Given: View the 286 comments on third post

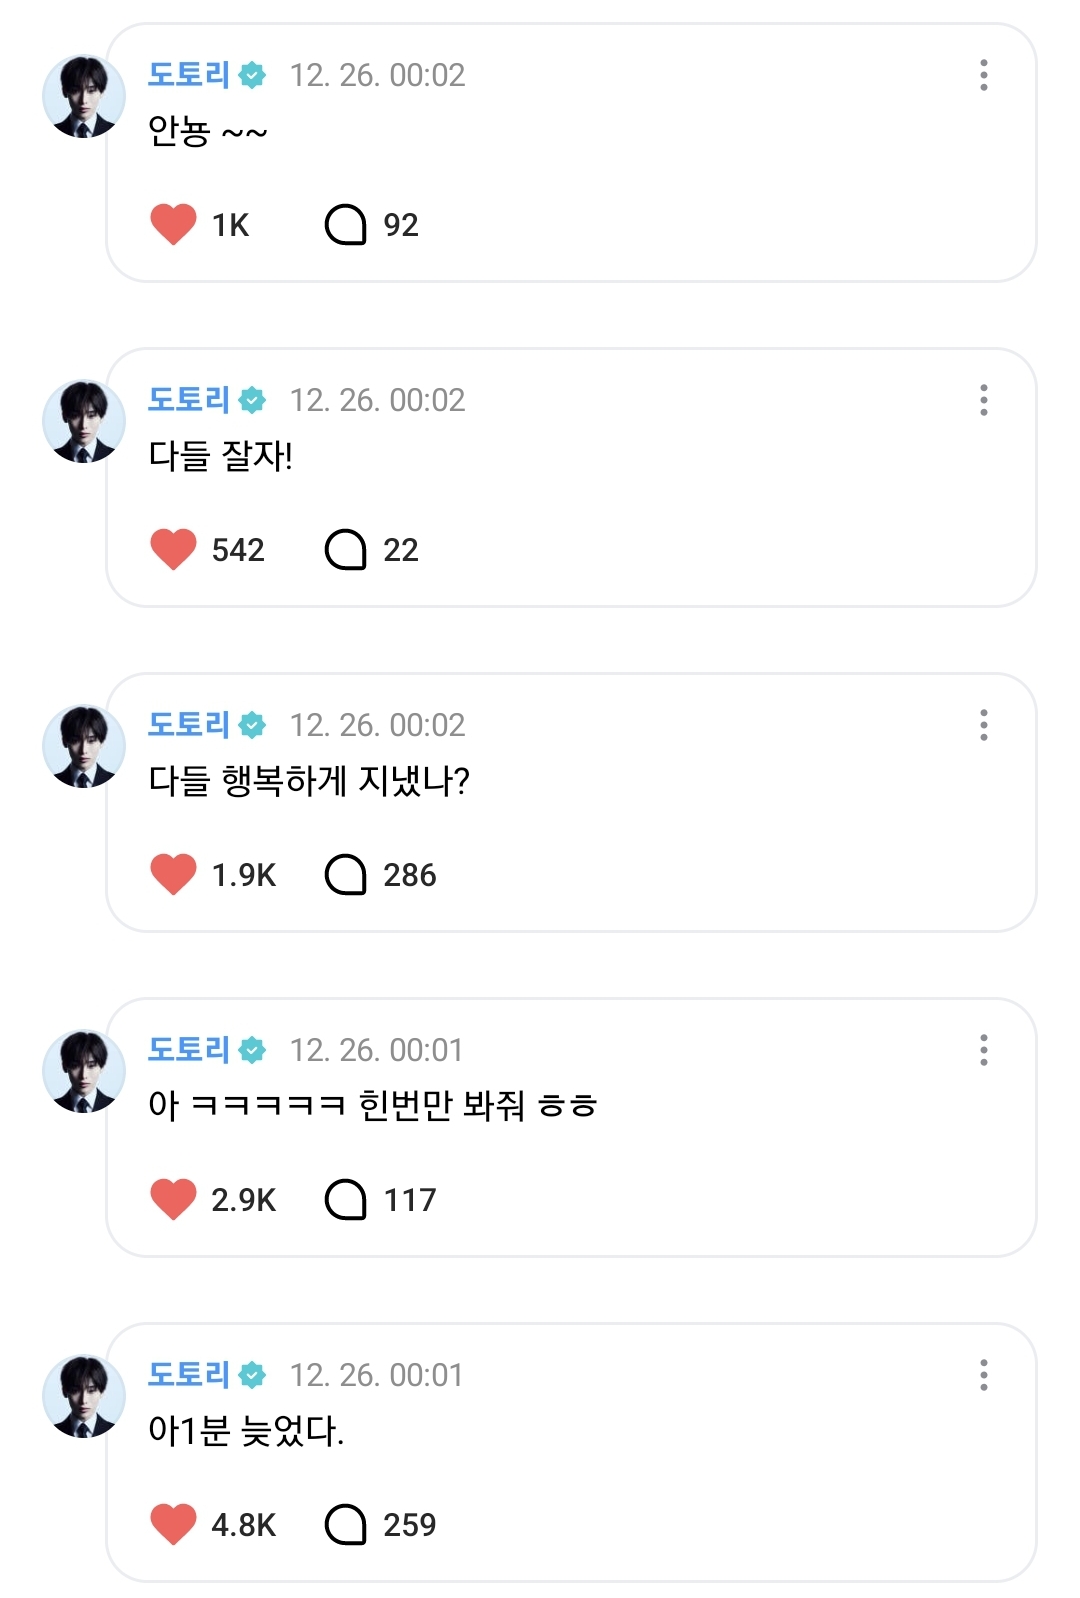Looking at the screenshot, I should click(346, 874).
